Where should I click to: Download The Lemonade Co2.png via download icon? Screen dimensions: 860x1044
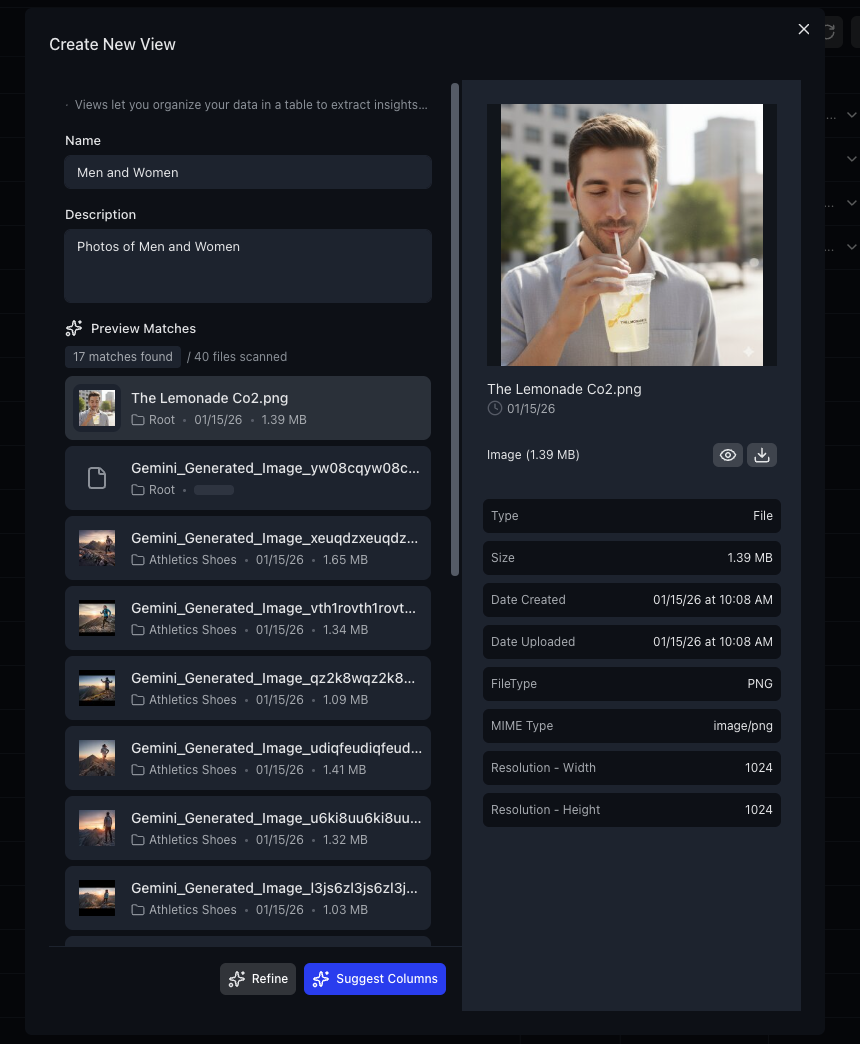coord(761,454)
